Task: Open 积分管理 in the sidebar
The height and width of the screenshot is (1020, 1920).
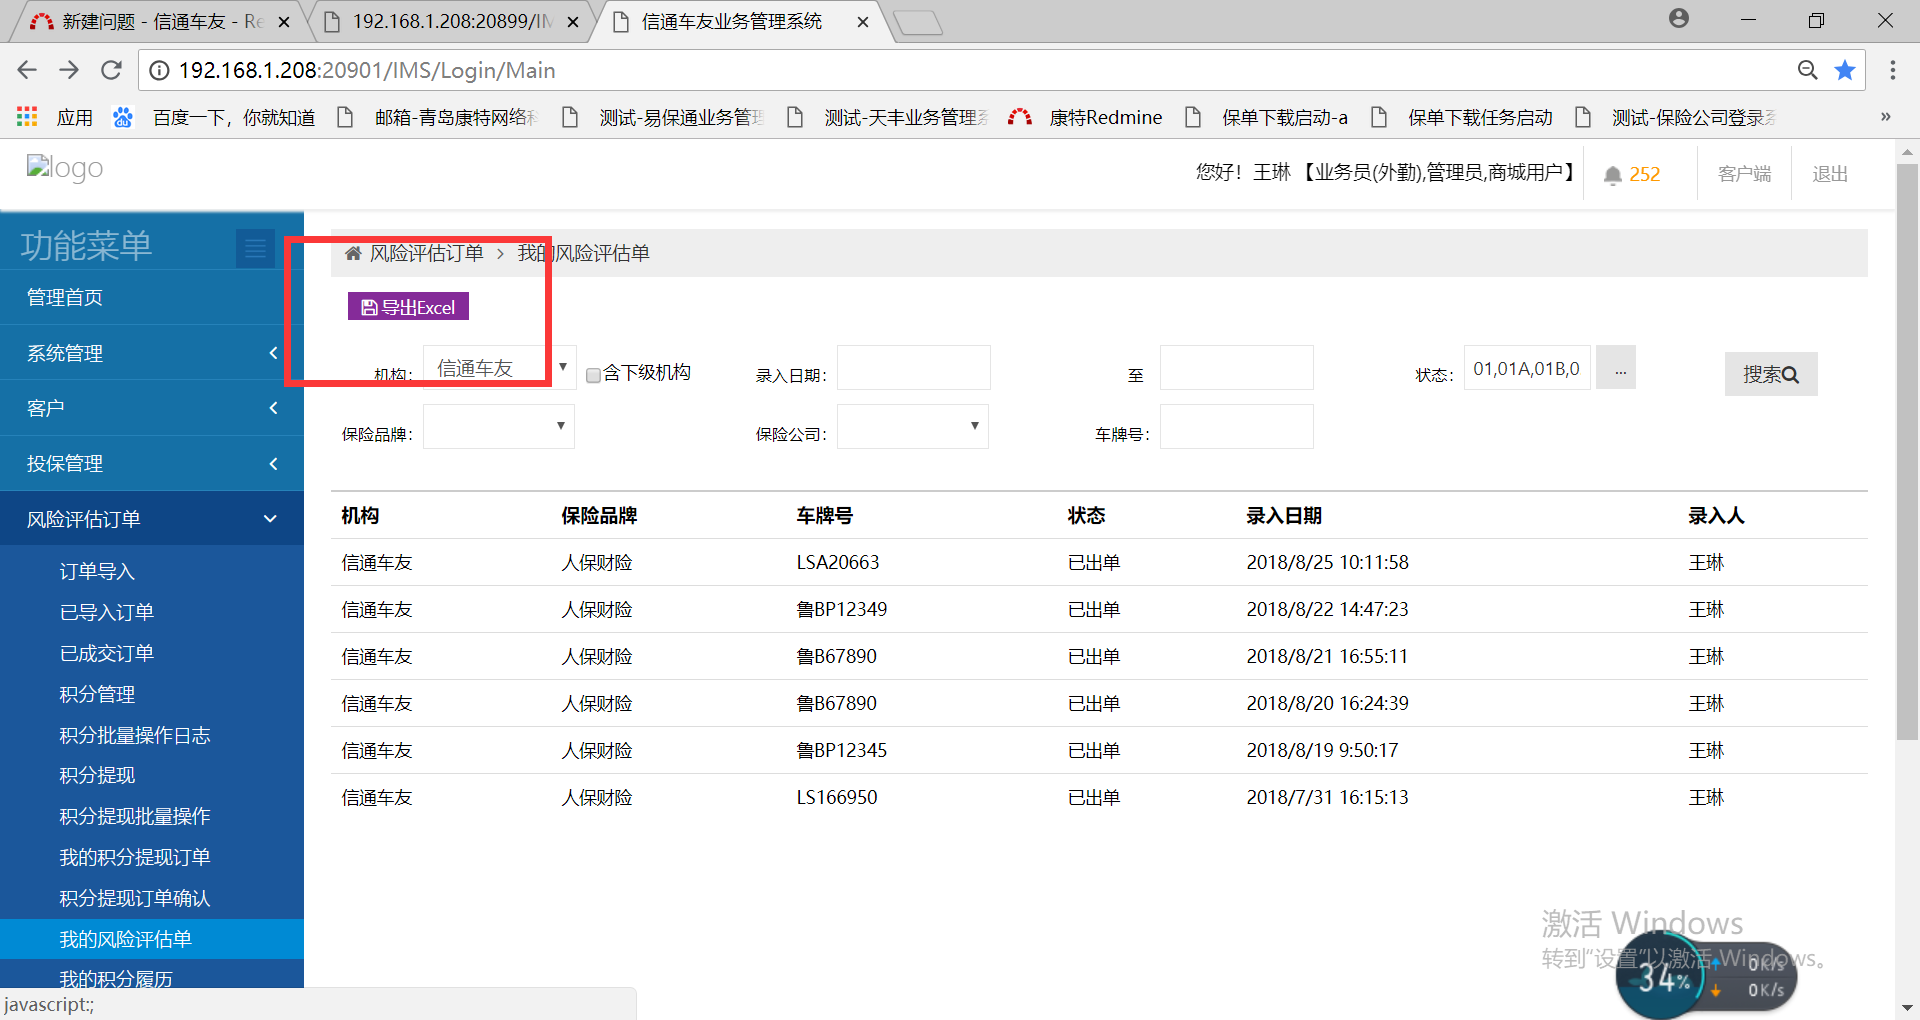Action: click(x=97, y=694)
